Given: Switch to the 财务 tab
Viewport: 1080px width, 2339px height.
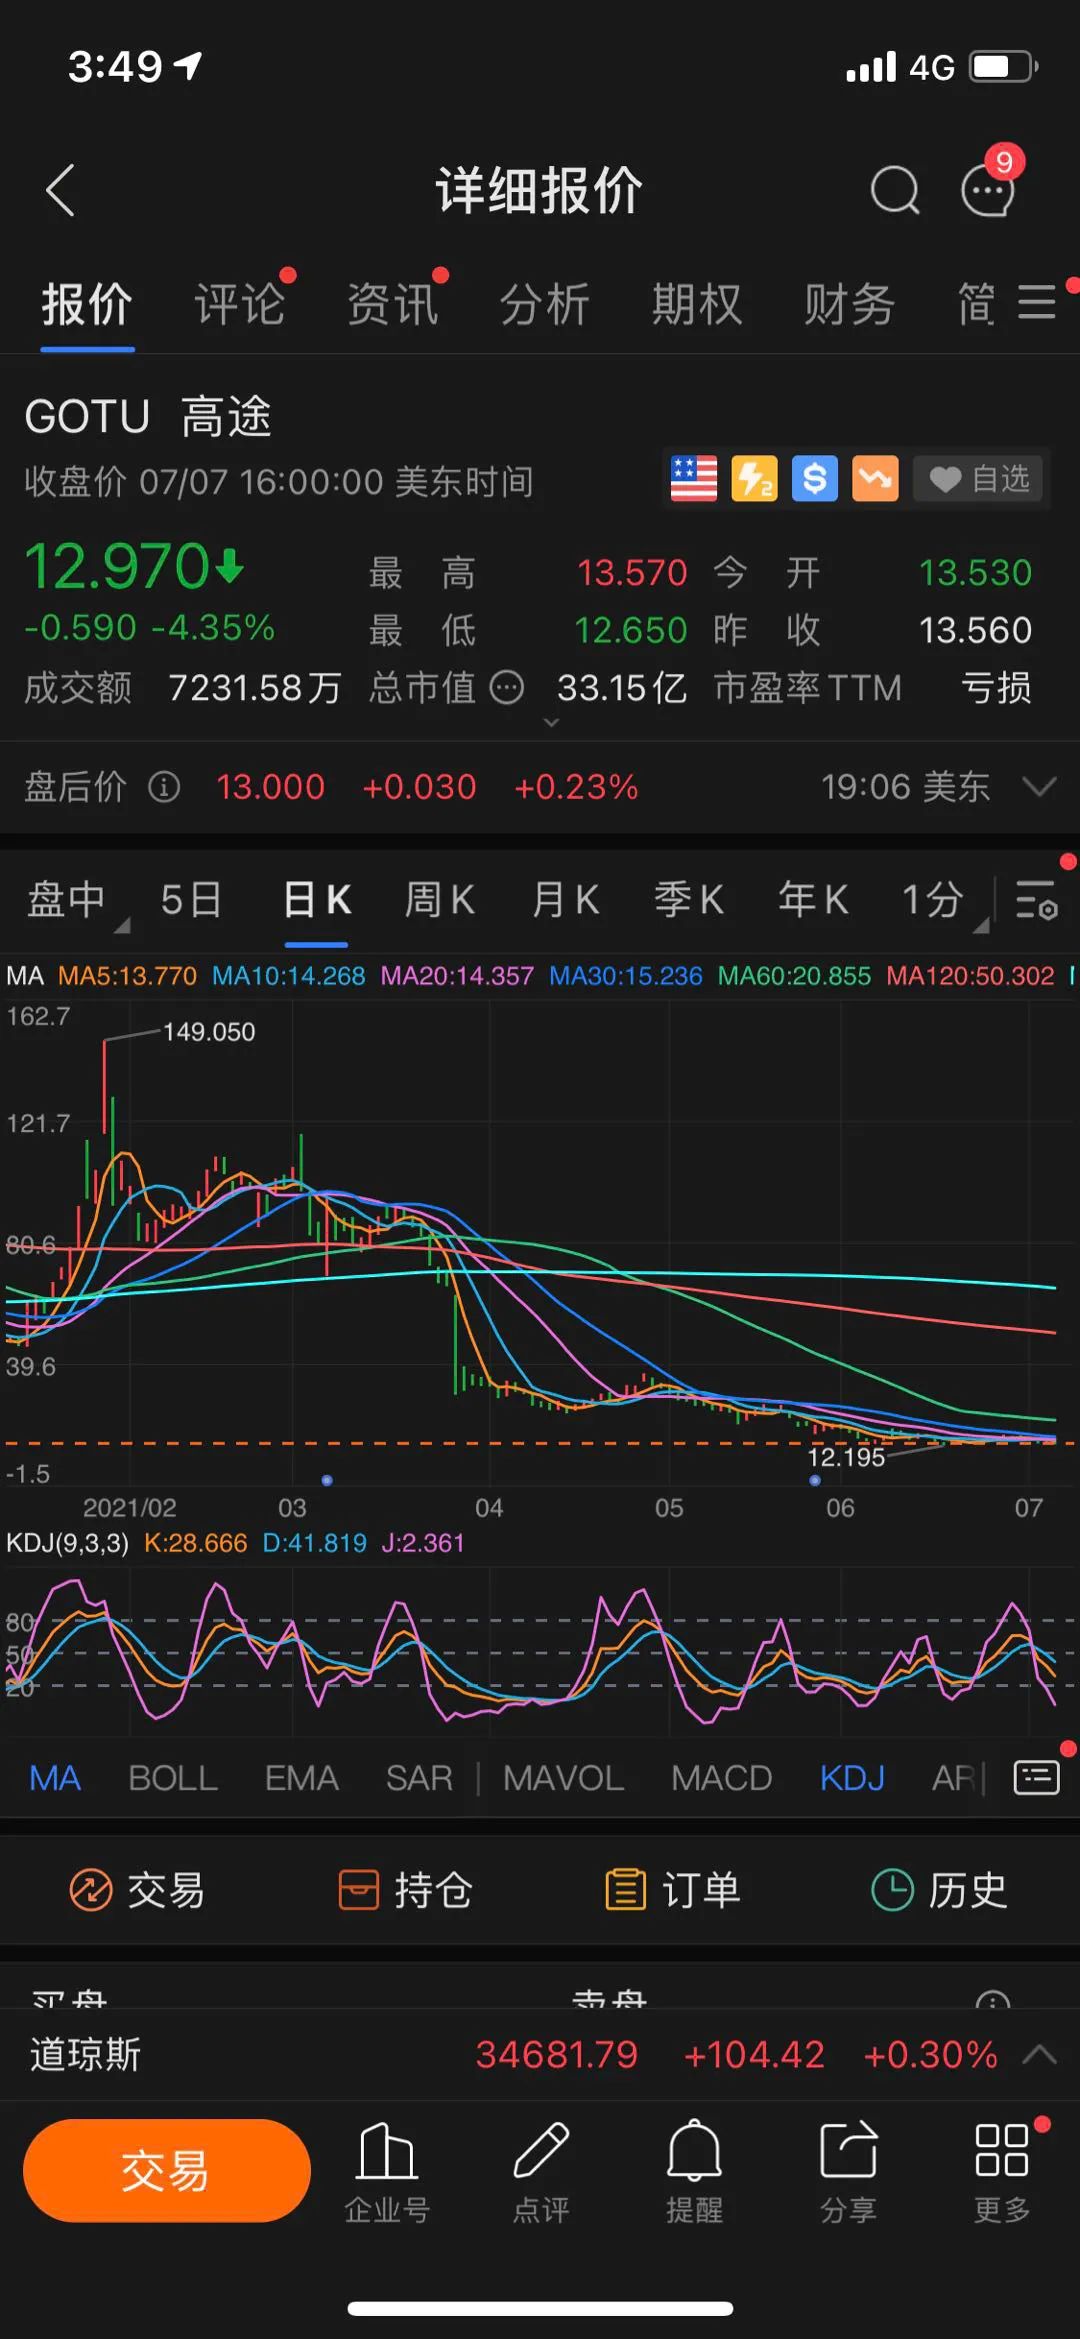Looking at the screenshot, I should pos(850,304).
